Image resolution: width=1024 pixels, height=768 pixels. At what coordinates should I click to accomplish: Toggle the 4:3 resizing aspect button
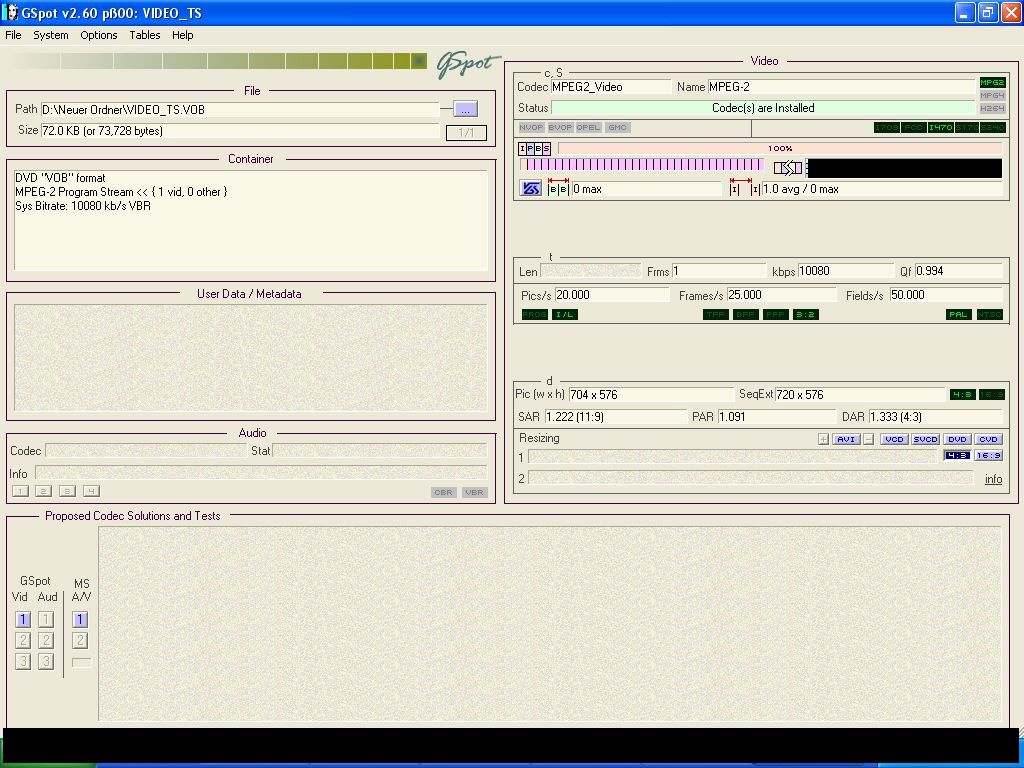[957, 455]
